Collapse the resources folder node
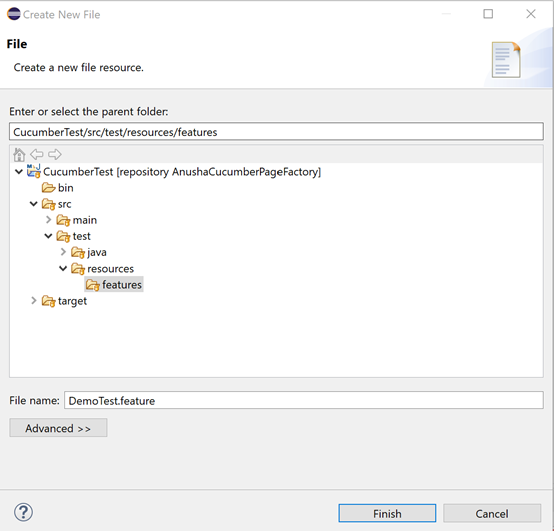Image resolution: width=554 pixels, height=531 pixels. click(x=63, y=269)
